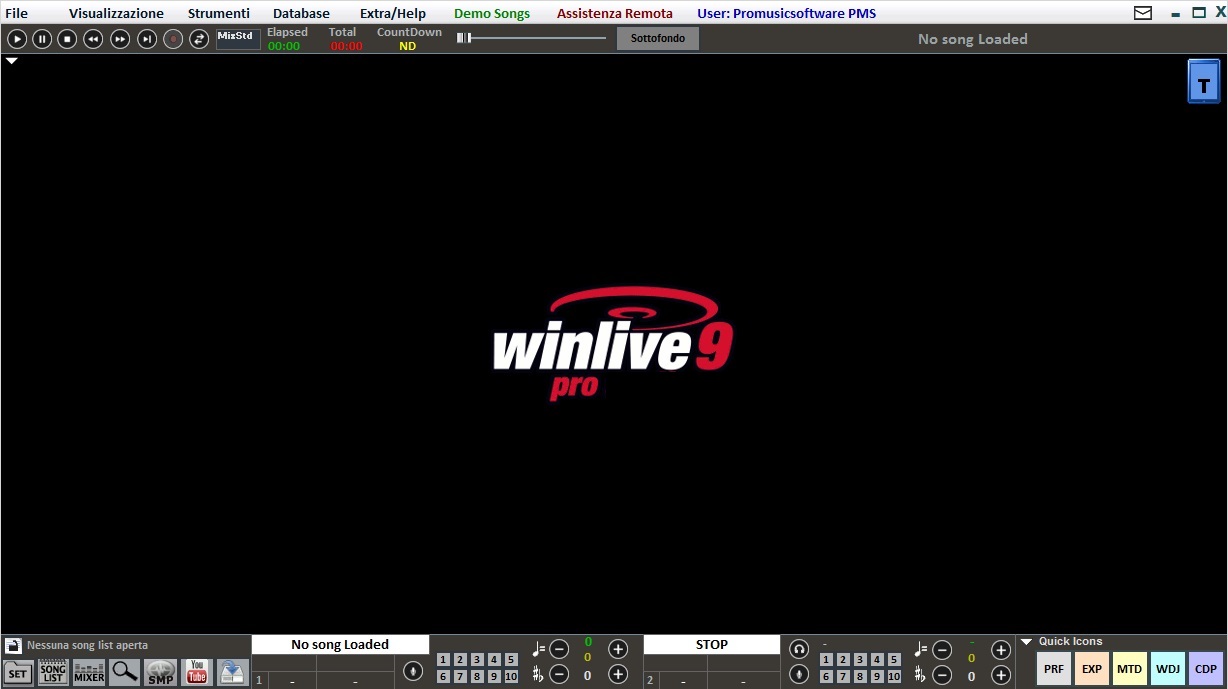
Task: Open the SMP sampler icon
Action: pos(161,672)
